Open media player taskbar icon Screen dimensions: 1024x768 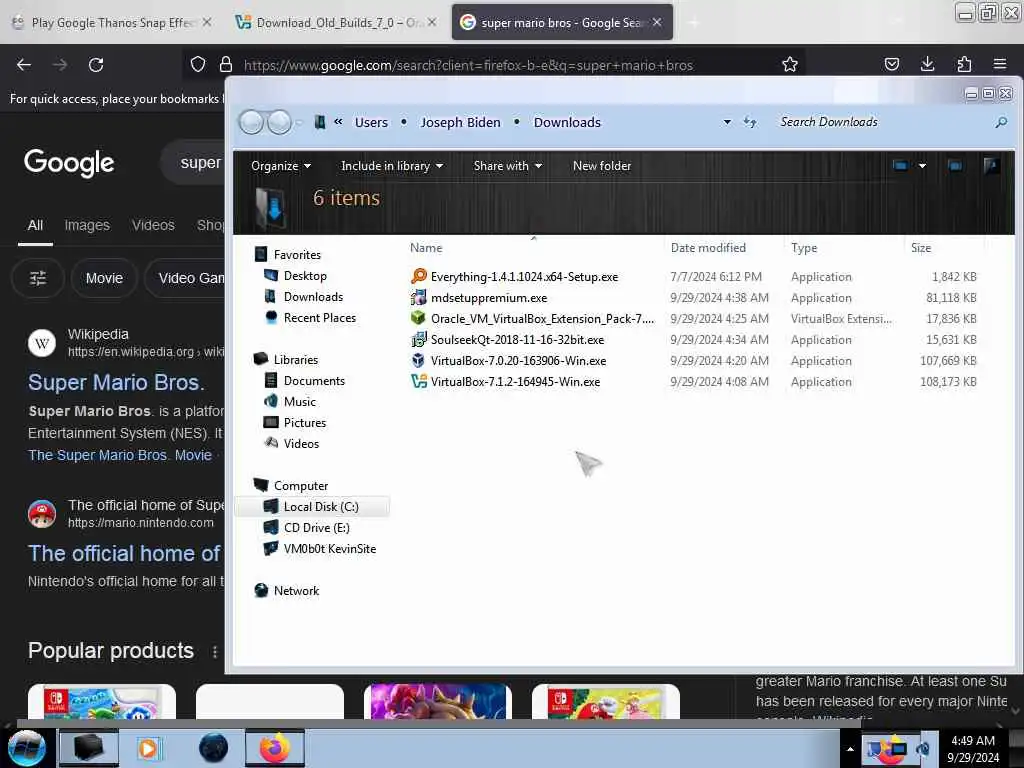tap(148, 748)
